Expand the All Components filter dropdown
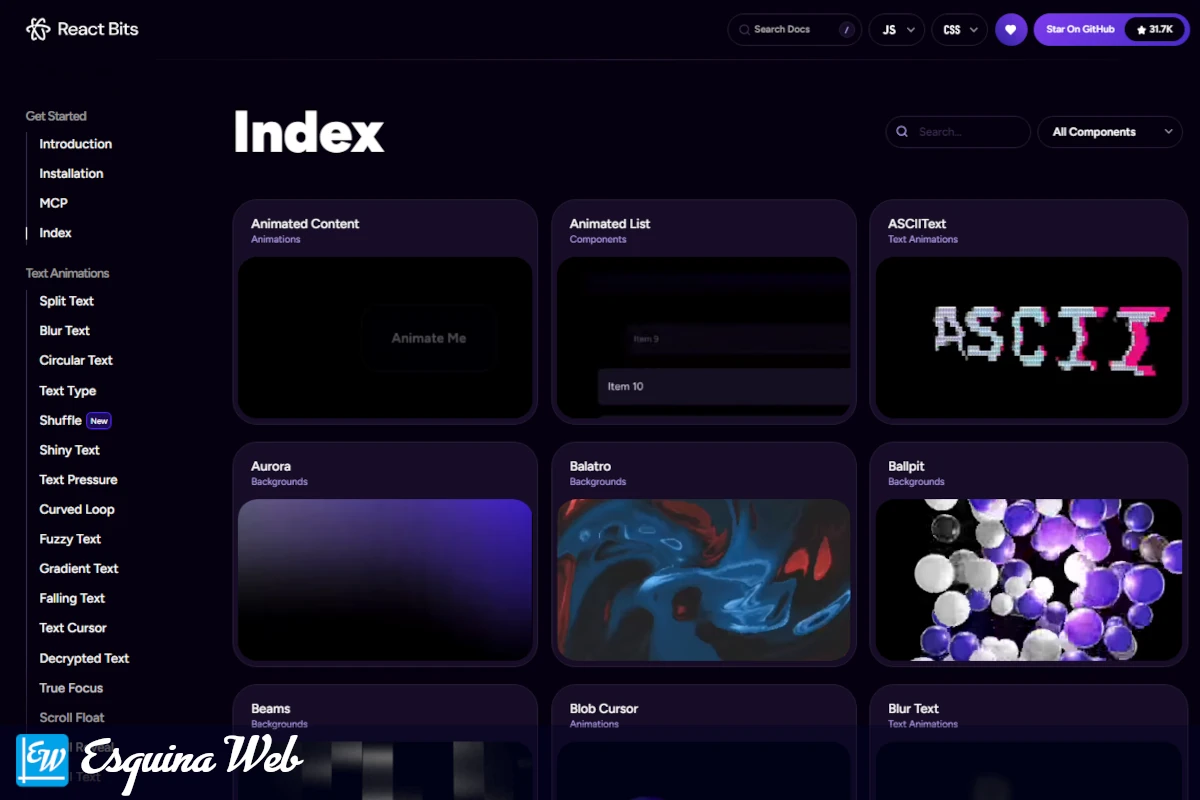Viewport: 1200px width, 800px height. pyautogui.click(x=1110, y=131)
